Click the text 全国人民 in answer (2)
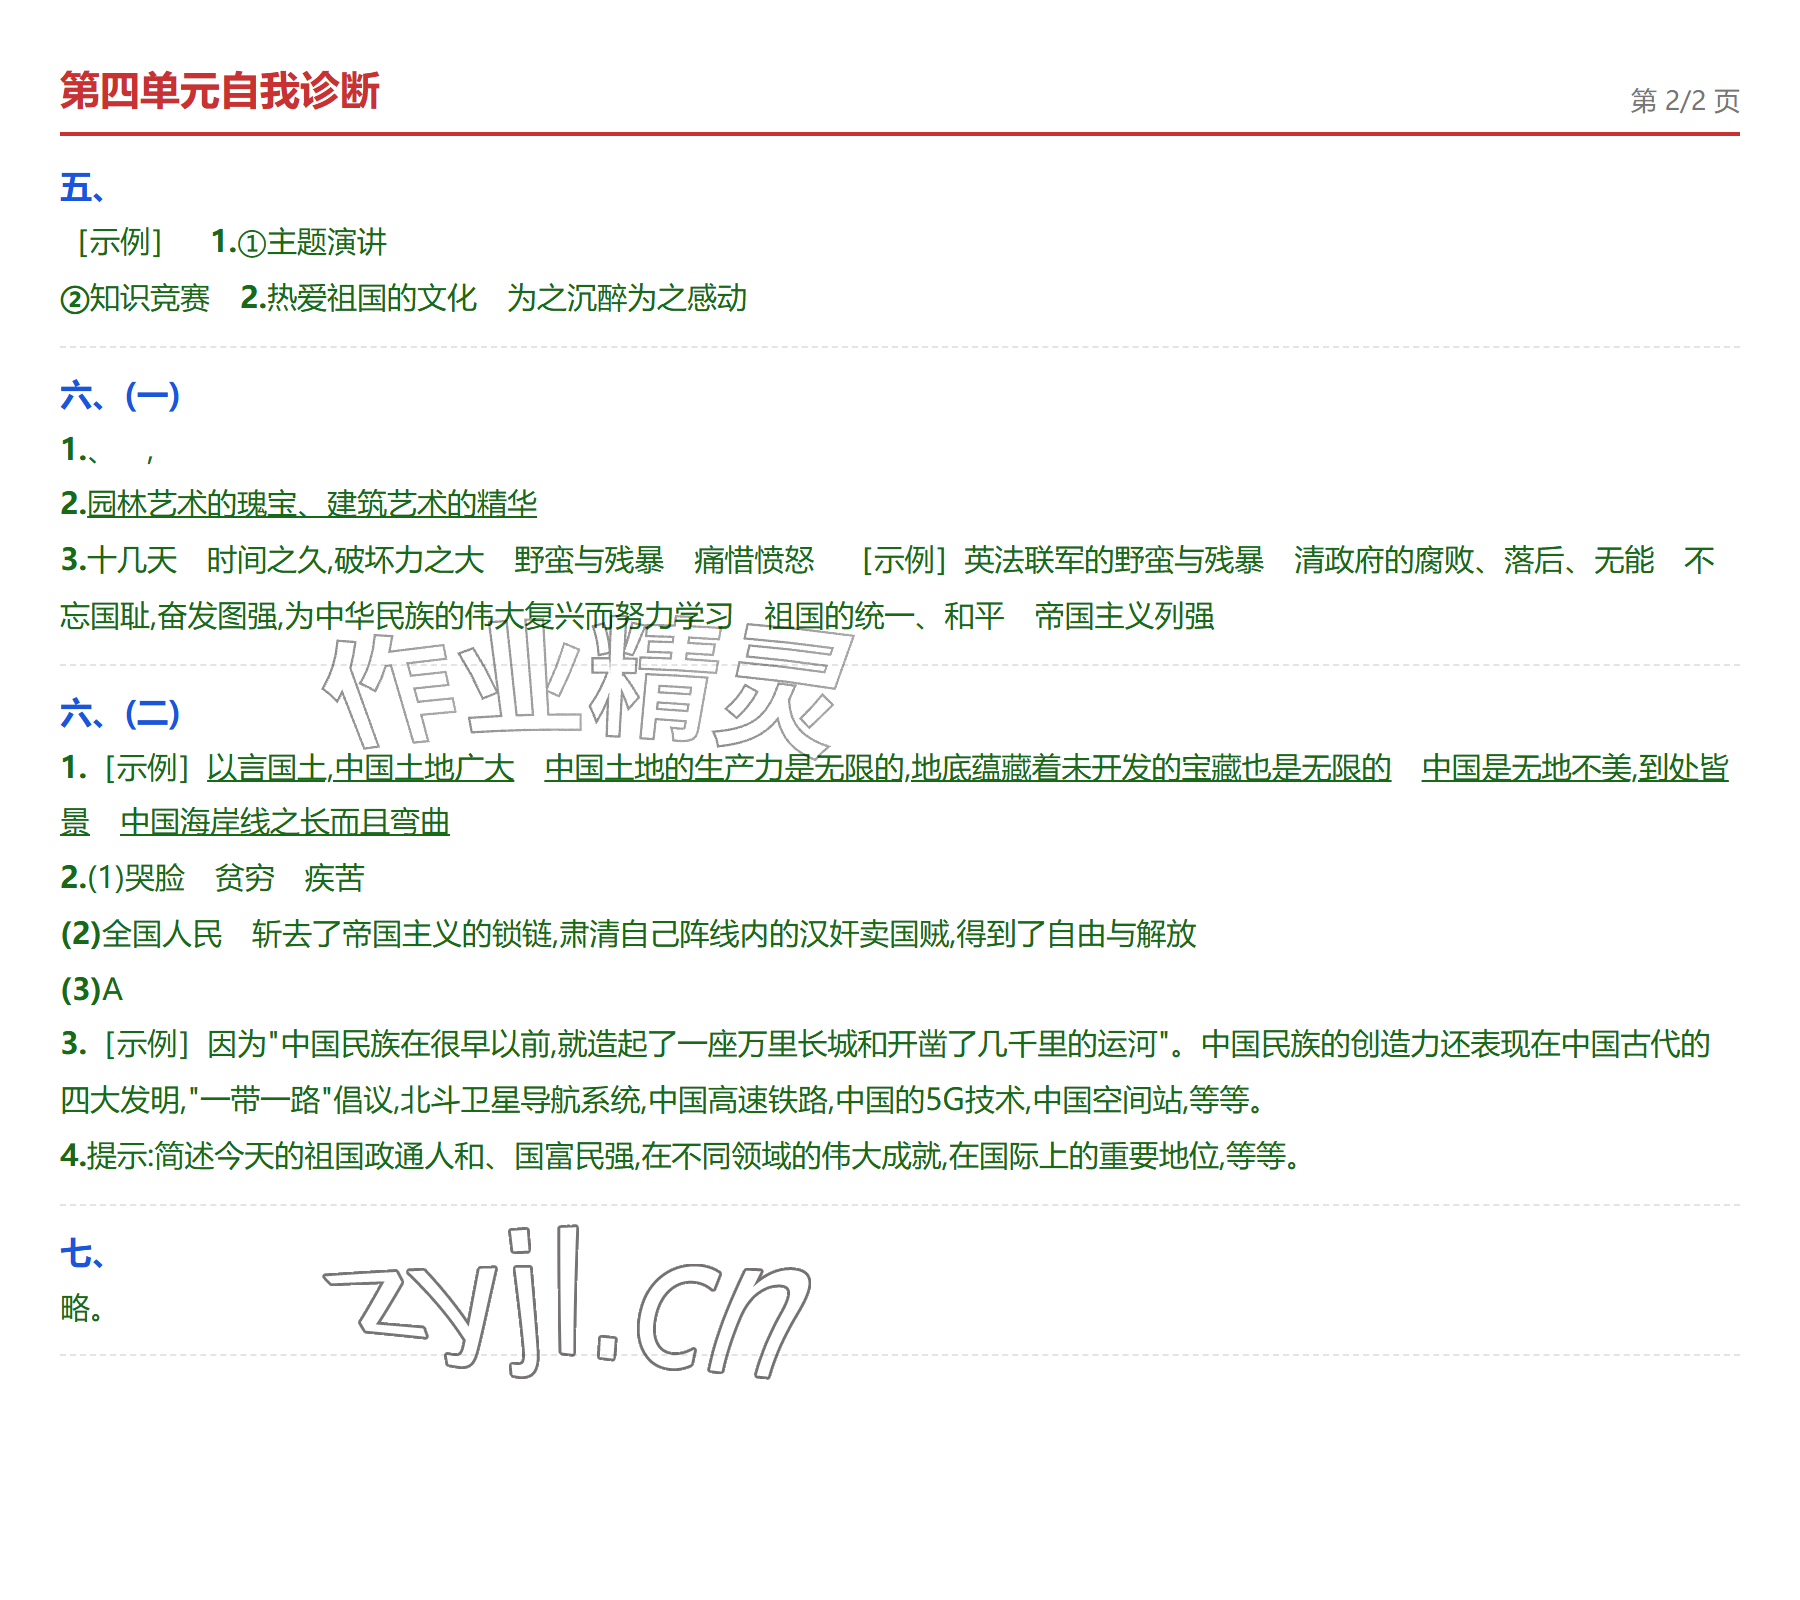1800x1600 pixels. 162,934
